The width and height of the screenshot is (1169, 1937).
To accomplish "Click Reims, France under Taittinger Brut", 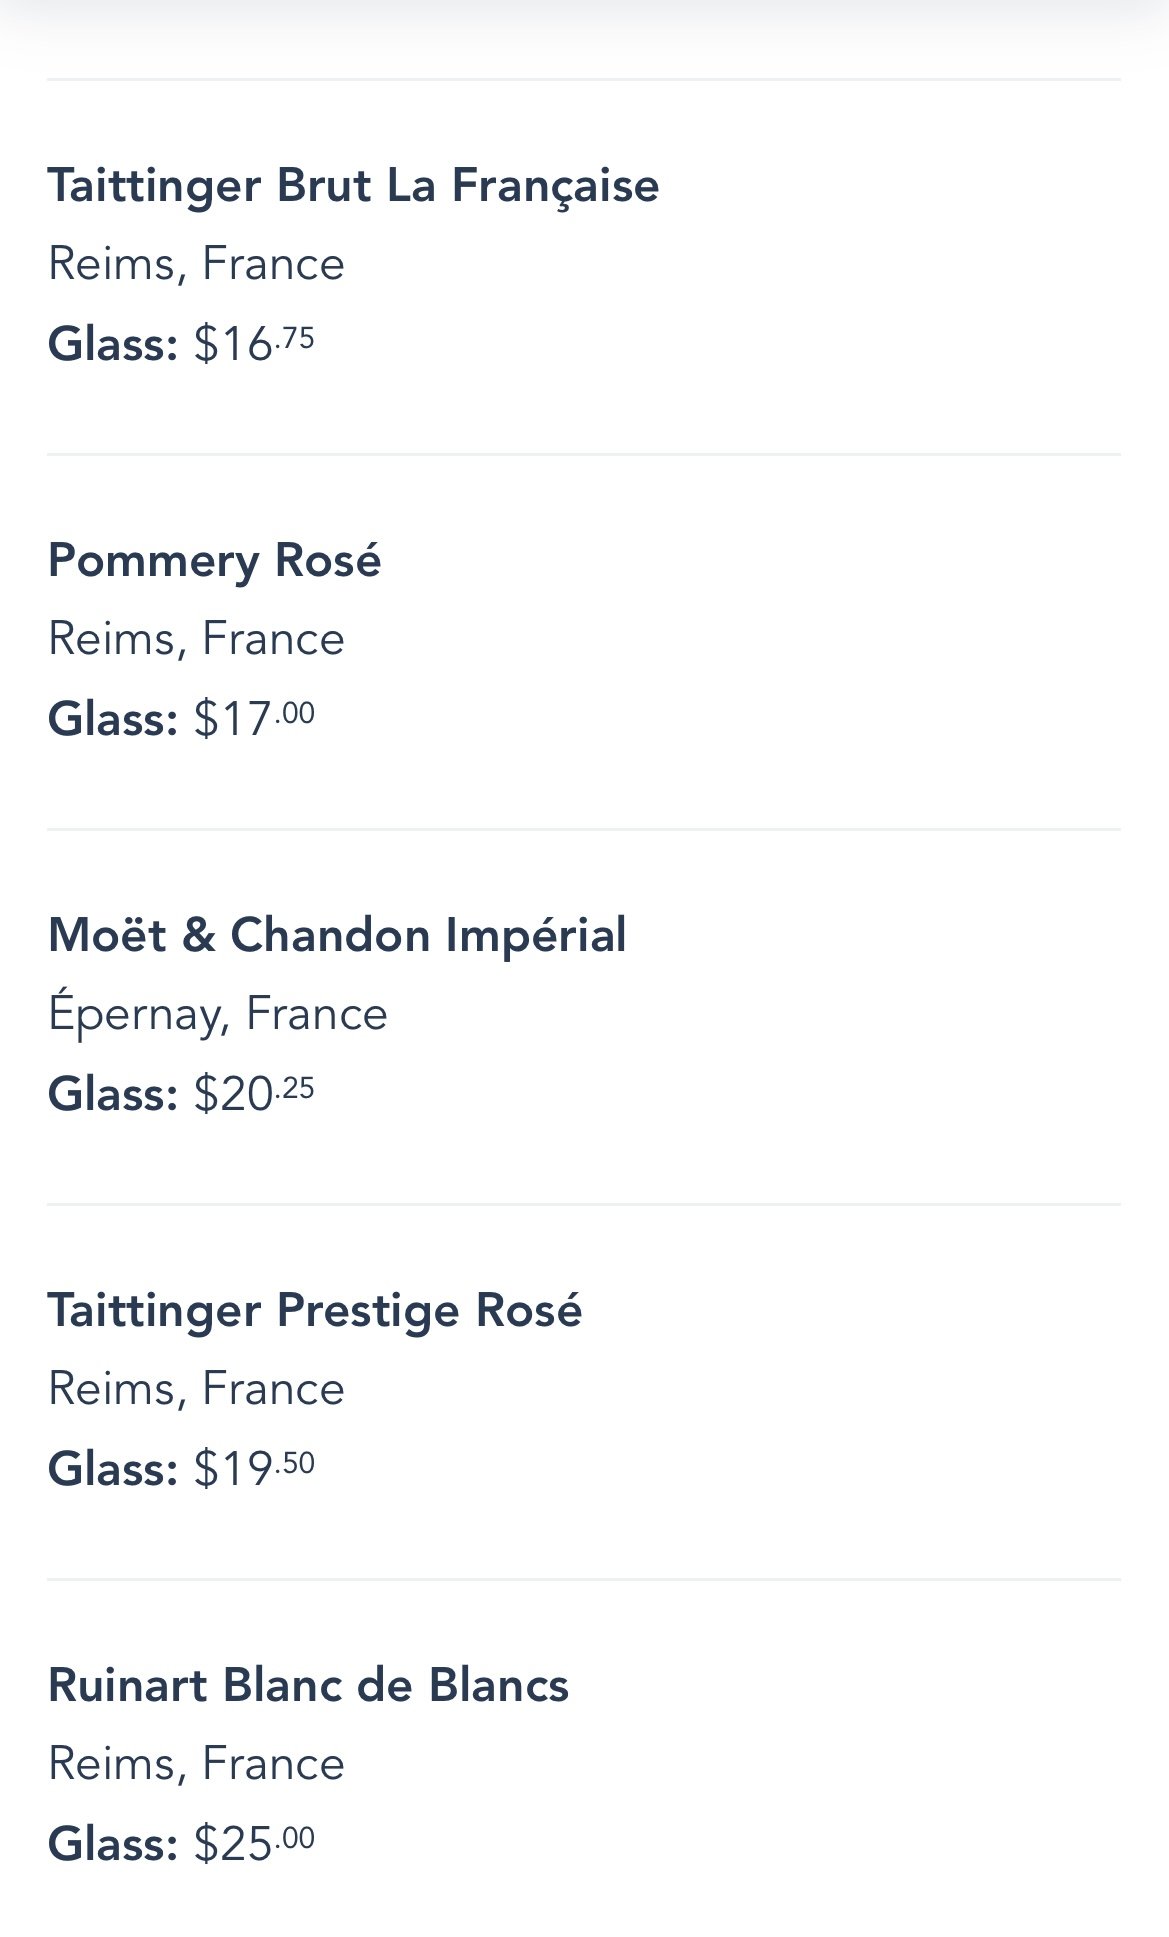I will pyautogui.click(x=196, y=264).
